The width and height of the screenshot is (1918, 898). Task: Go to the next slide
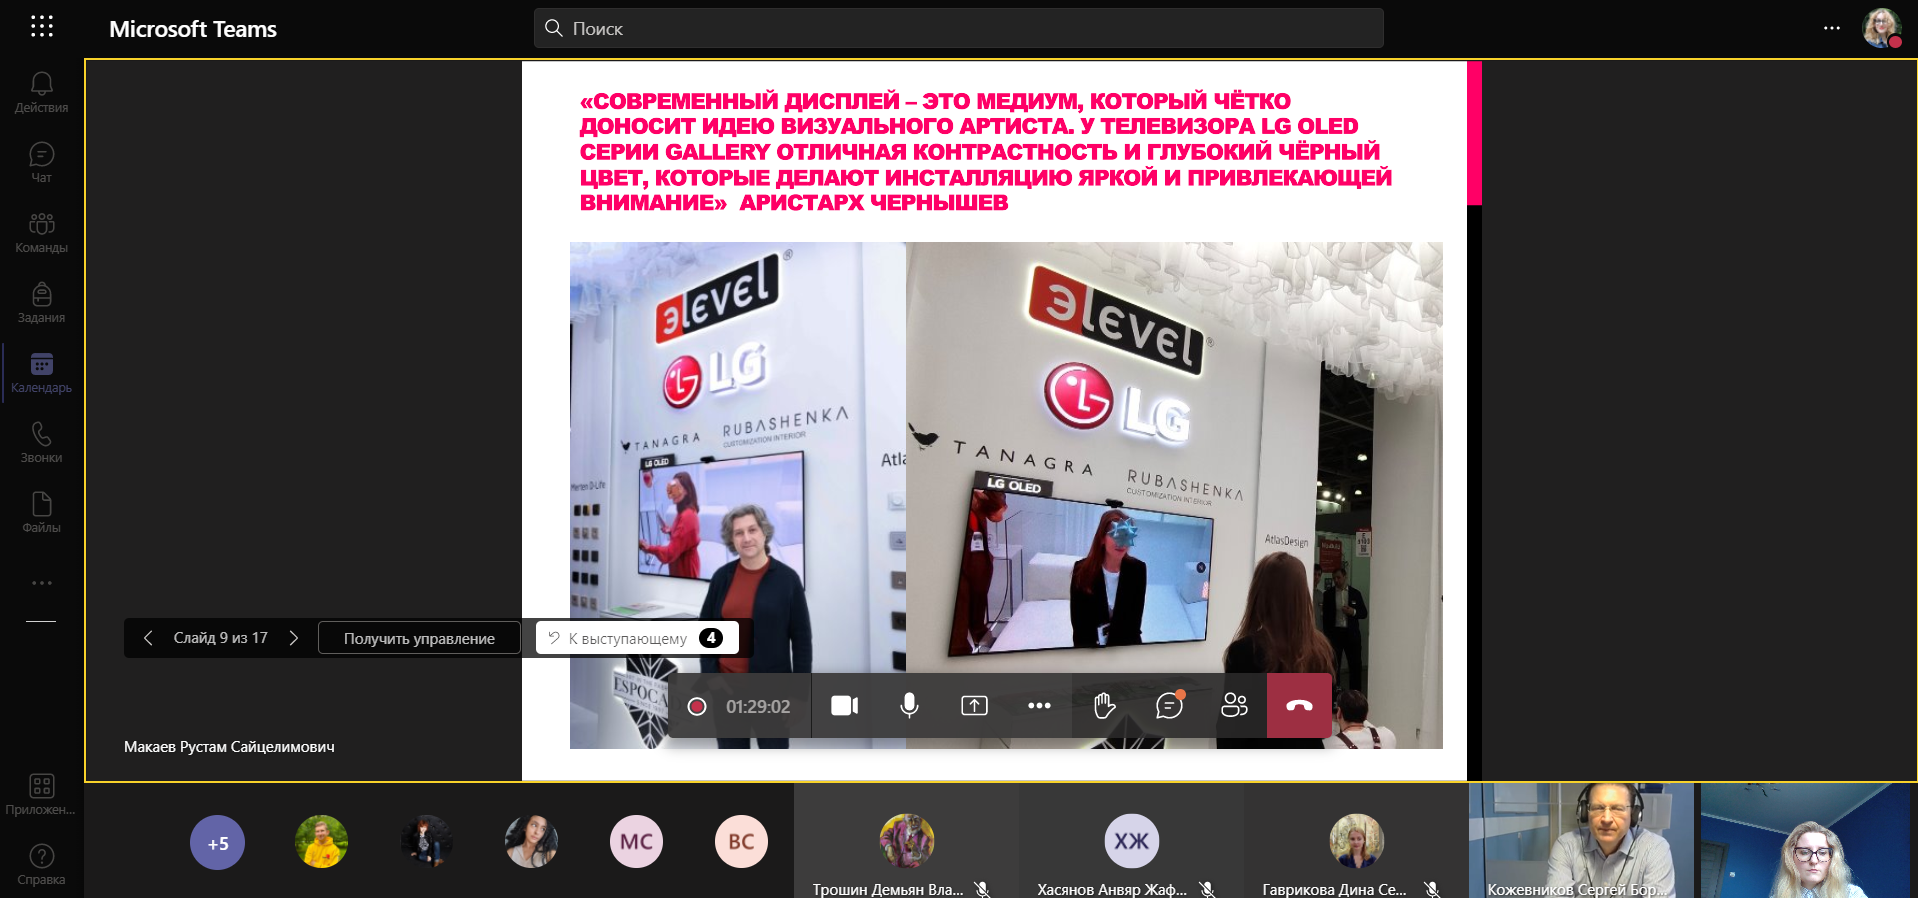[293, 638]
